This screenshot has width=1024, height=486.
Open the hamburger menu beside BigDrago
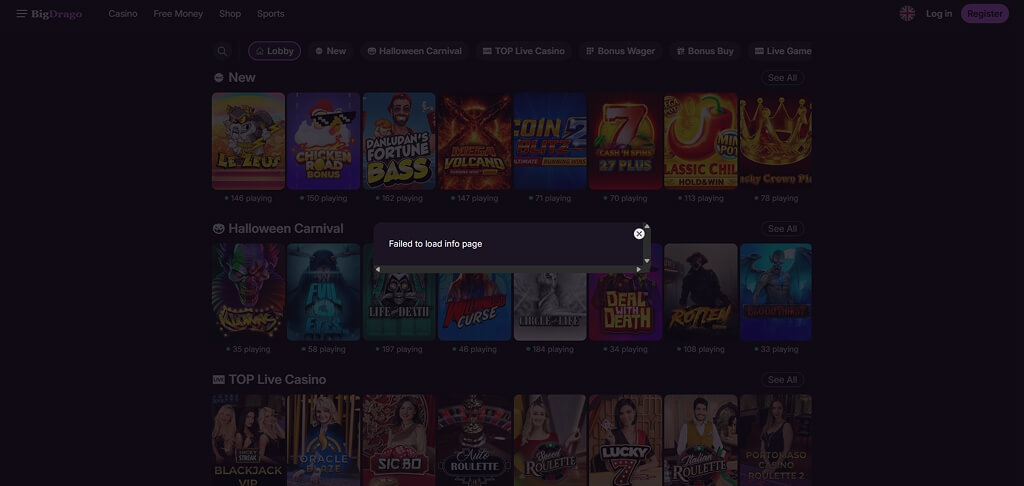point(22,14)
